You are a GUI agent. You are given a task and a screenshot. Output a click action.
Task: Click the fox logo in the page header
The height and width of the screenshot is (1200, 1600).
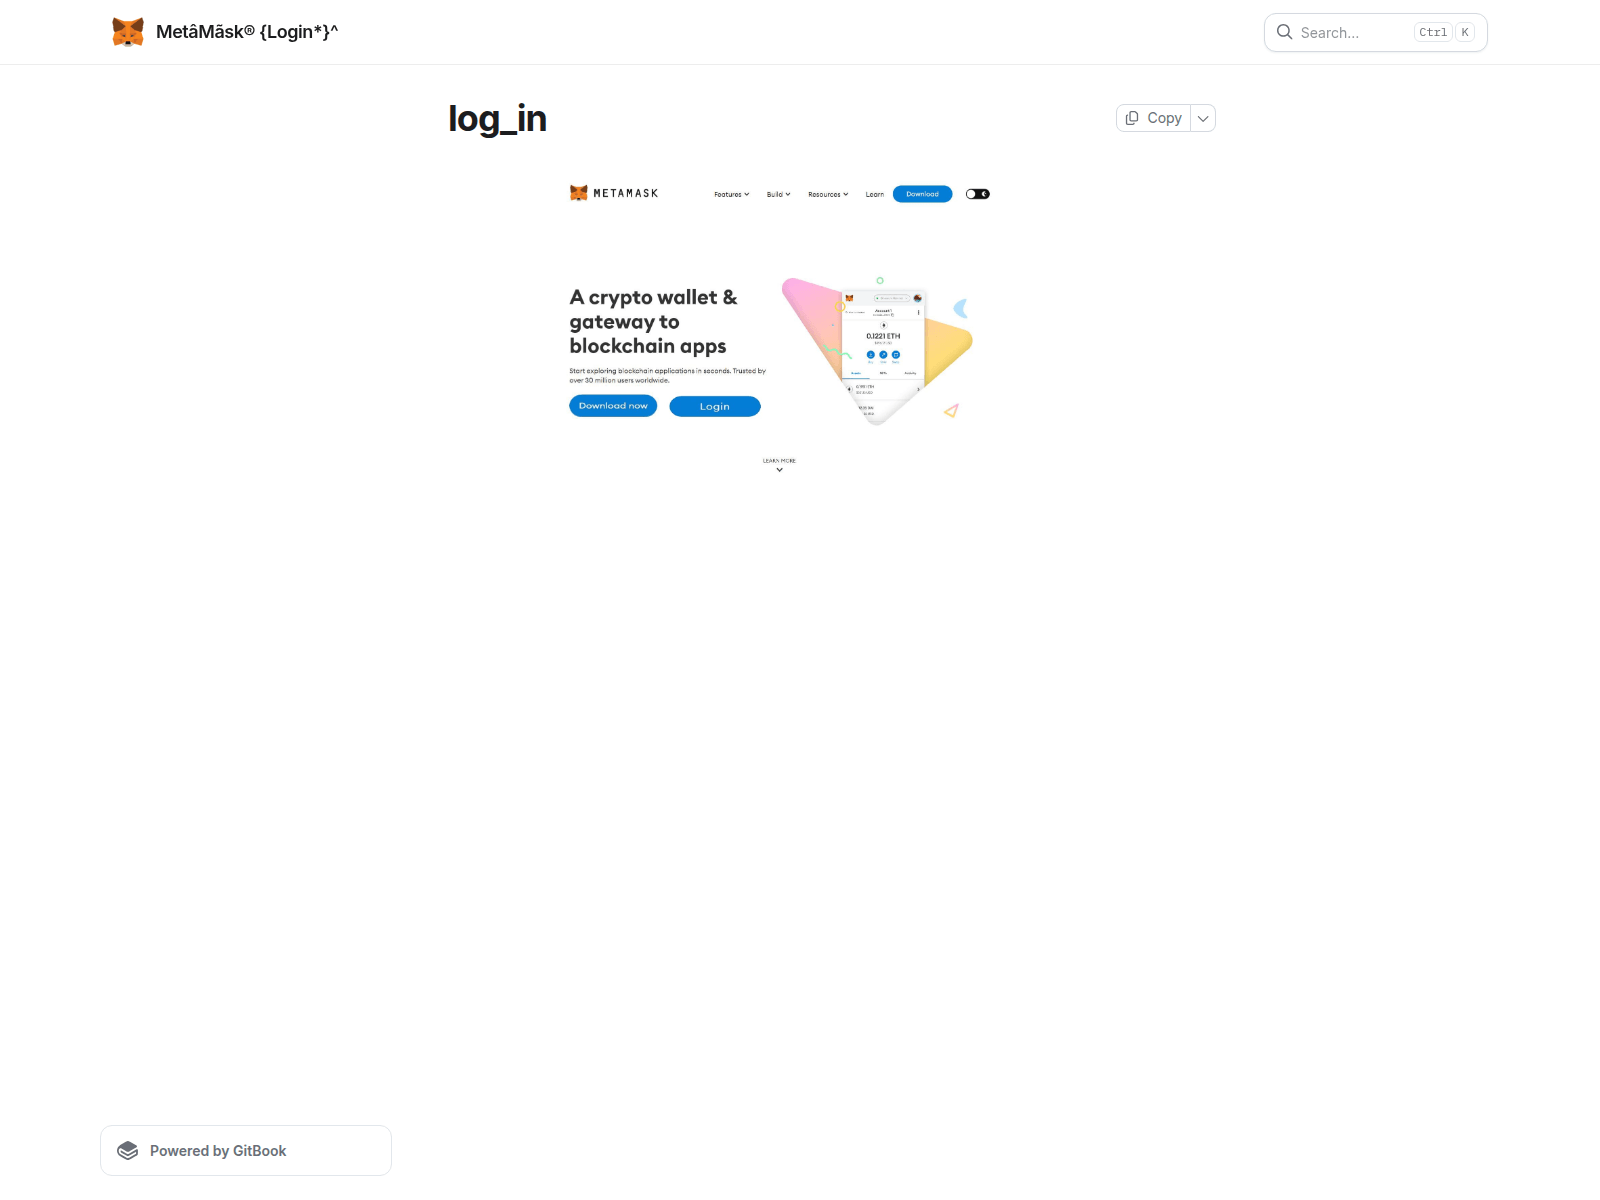[128, 32]
